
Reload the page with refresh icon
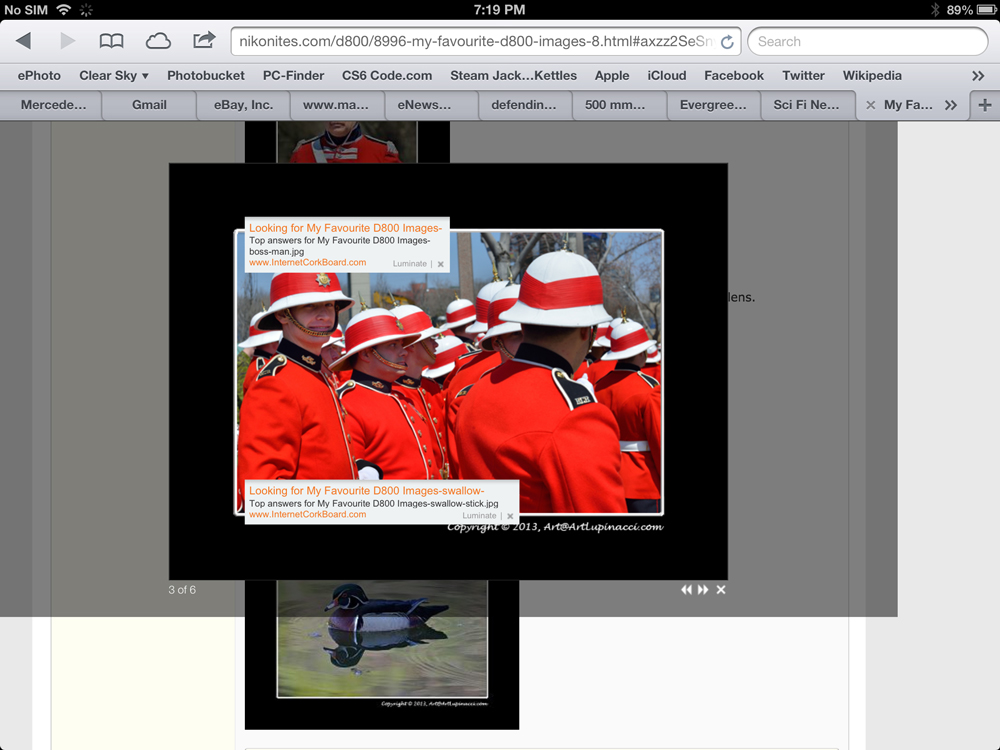click(x=727, y=42)
